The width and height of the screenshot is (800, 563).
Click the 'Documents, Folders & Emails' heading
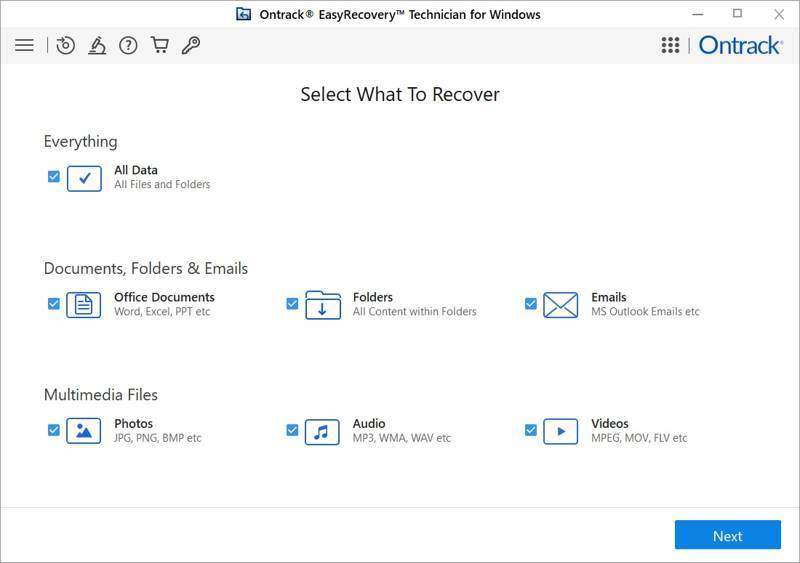146,268
